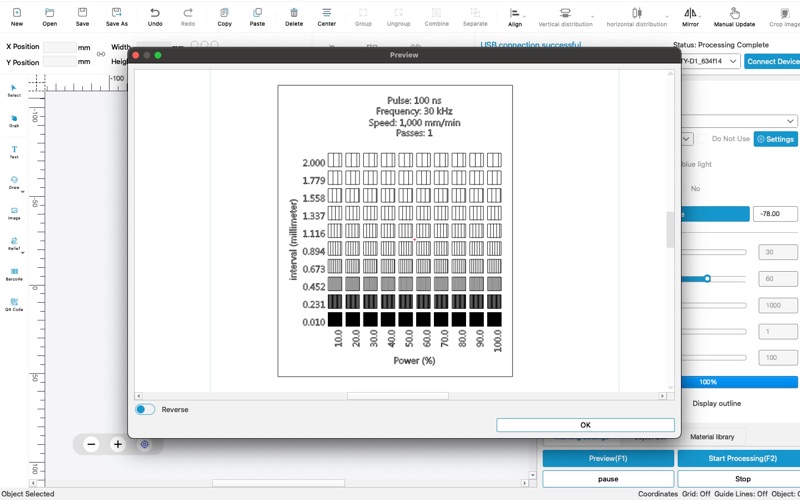Activate the Grab tool

coord(14,121)
